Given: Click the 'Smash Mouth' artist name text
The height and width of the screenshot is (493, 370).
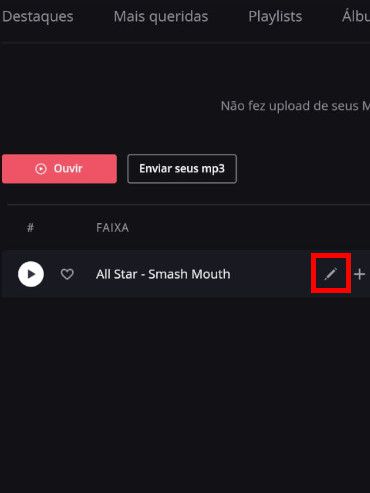Looking at the screenshot, I should [189, 274].
